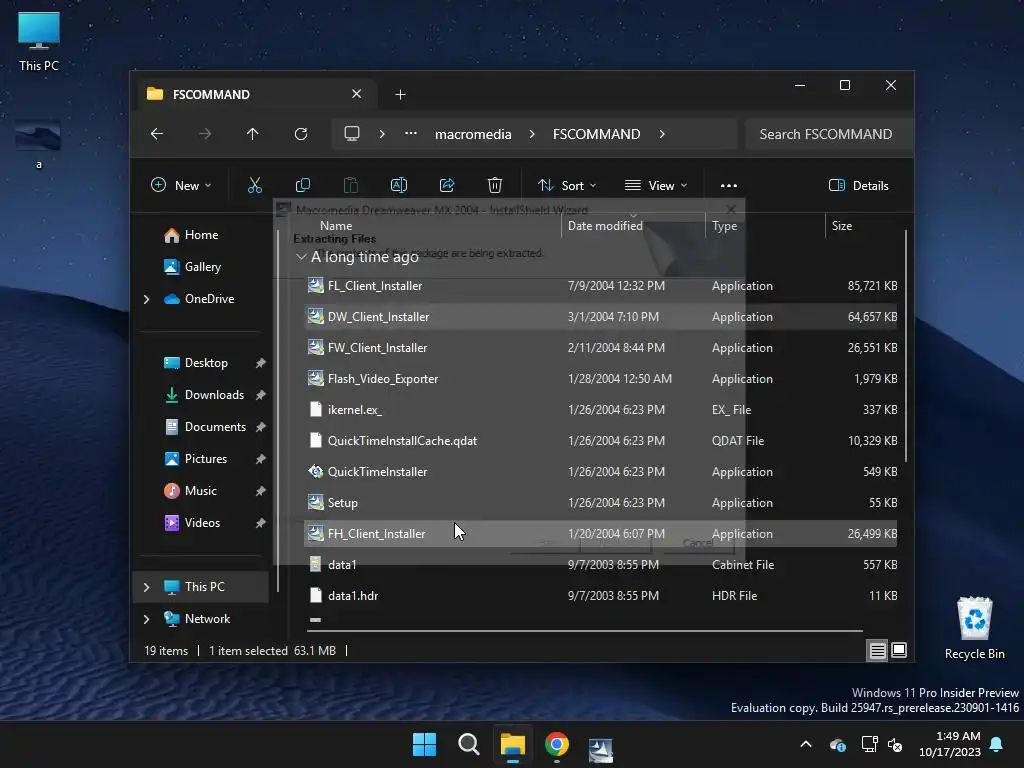Open the View dropdown
Screen dimensions: 1024x768
pos(656,185)
